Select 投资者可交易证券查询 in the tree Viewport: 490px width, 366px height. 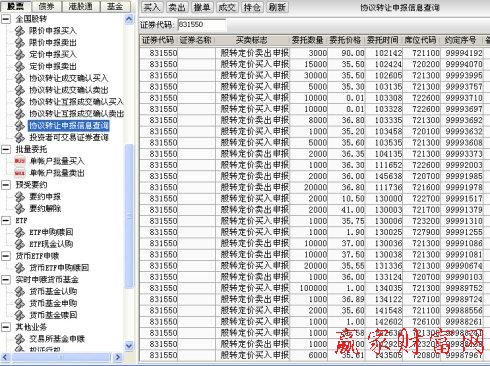pos(69,138)
